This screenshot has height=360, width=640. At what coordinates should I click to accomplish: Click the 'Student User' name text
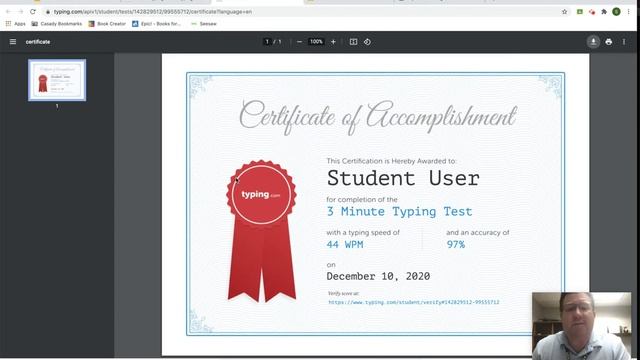click(403, 178)
